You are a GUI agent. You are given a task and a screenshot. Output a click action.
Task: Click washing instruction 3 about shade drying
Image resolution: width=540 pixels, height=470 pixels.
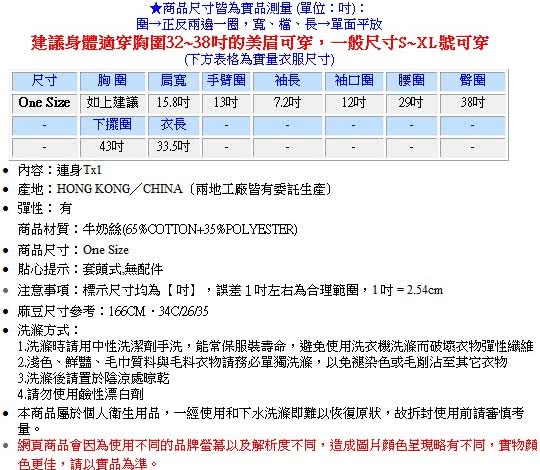93,378
